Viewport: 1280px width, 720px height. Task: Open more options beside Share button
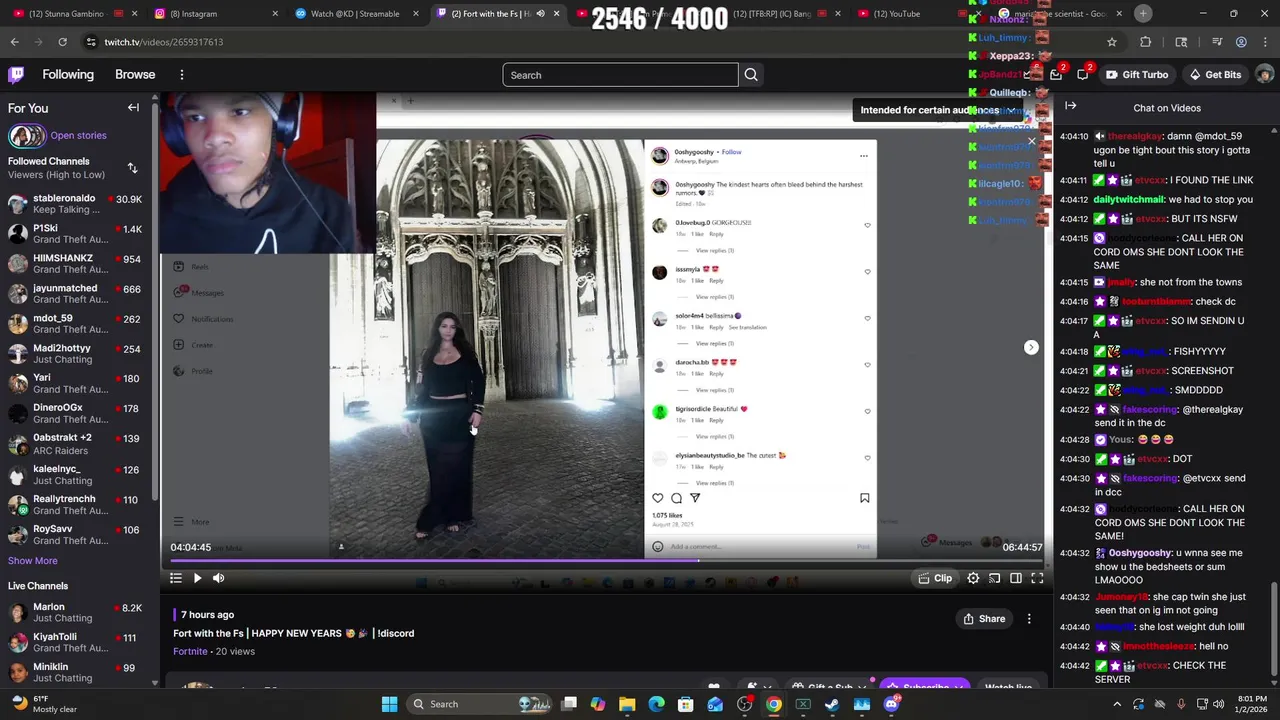1029,619
